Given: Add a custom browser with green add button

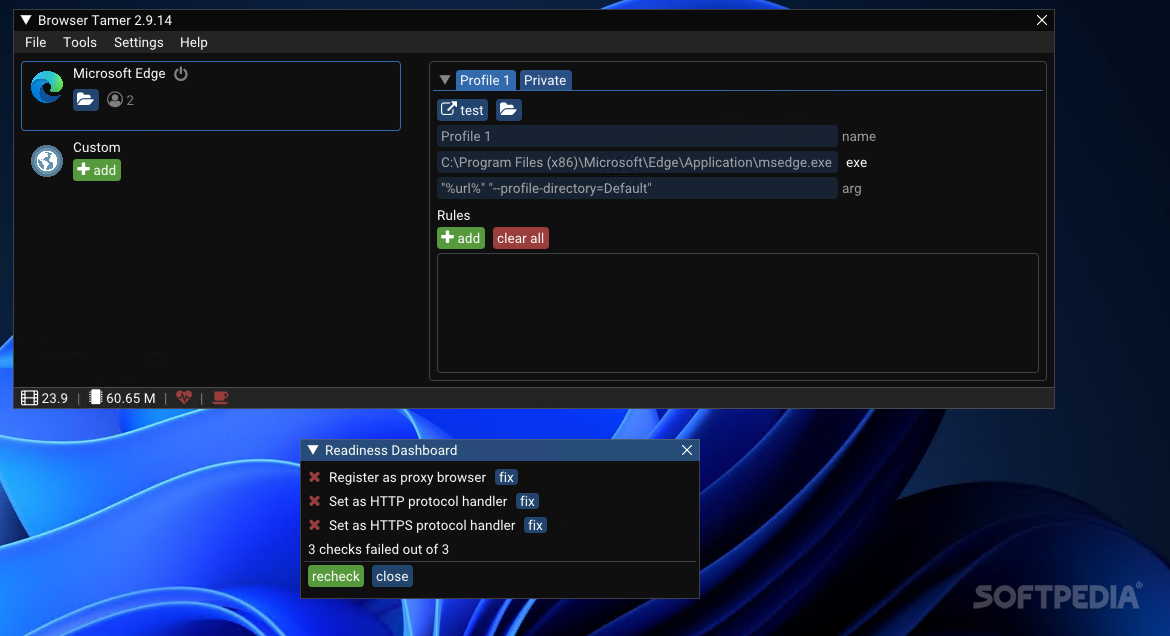Looking at the screenshot, I should (x=97, y=170).
